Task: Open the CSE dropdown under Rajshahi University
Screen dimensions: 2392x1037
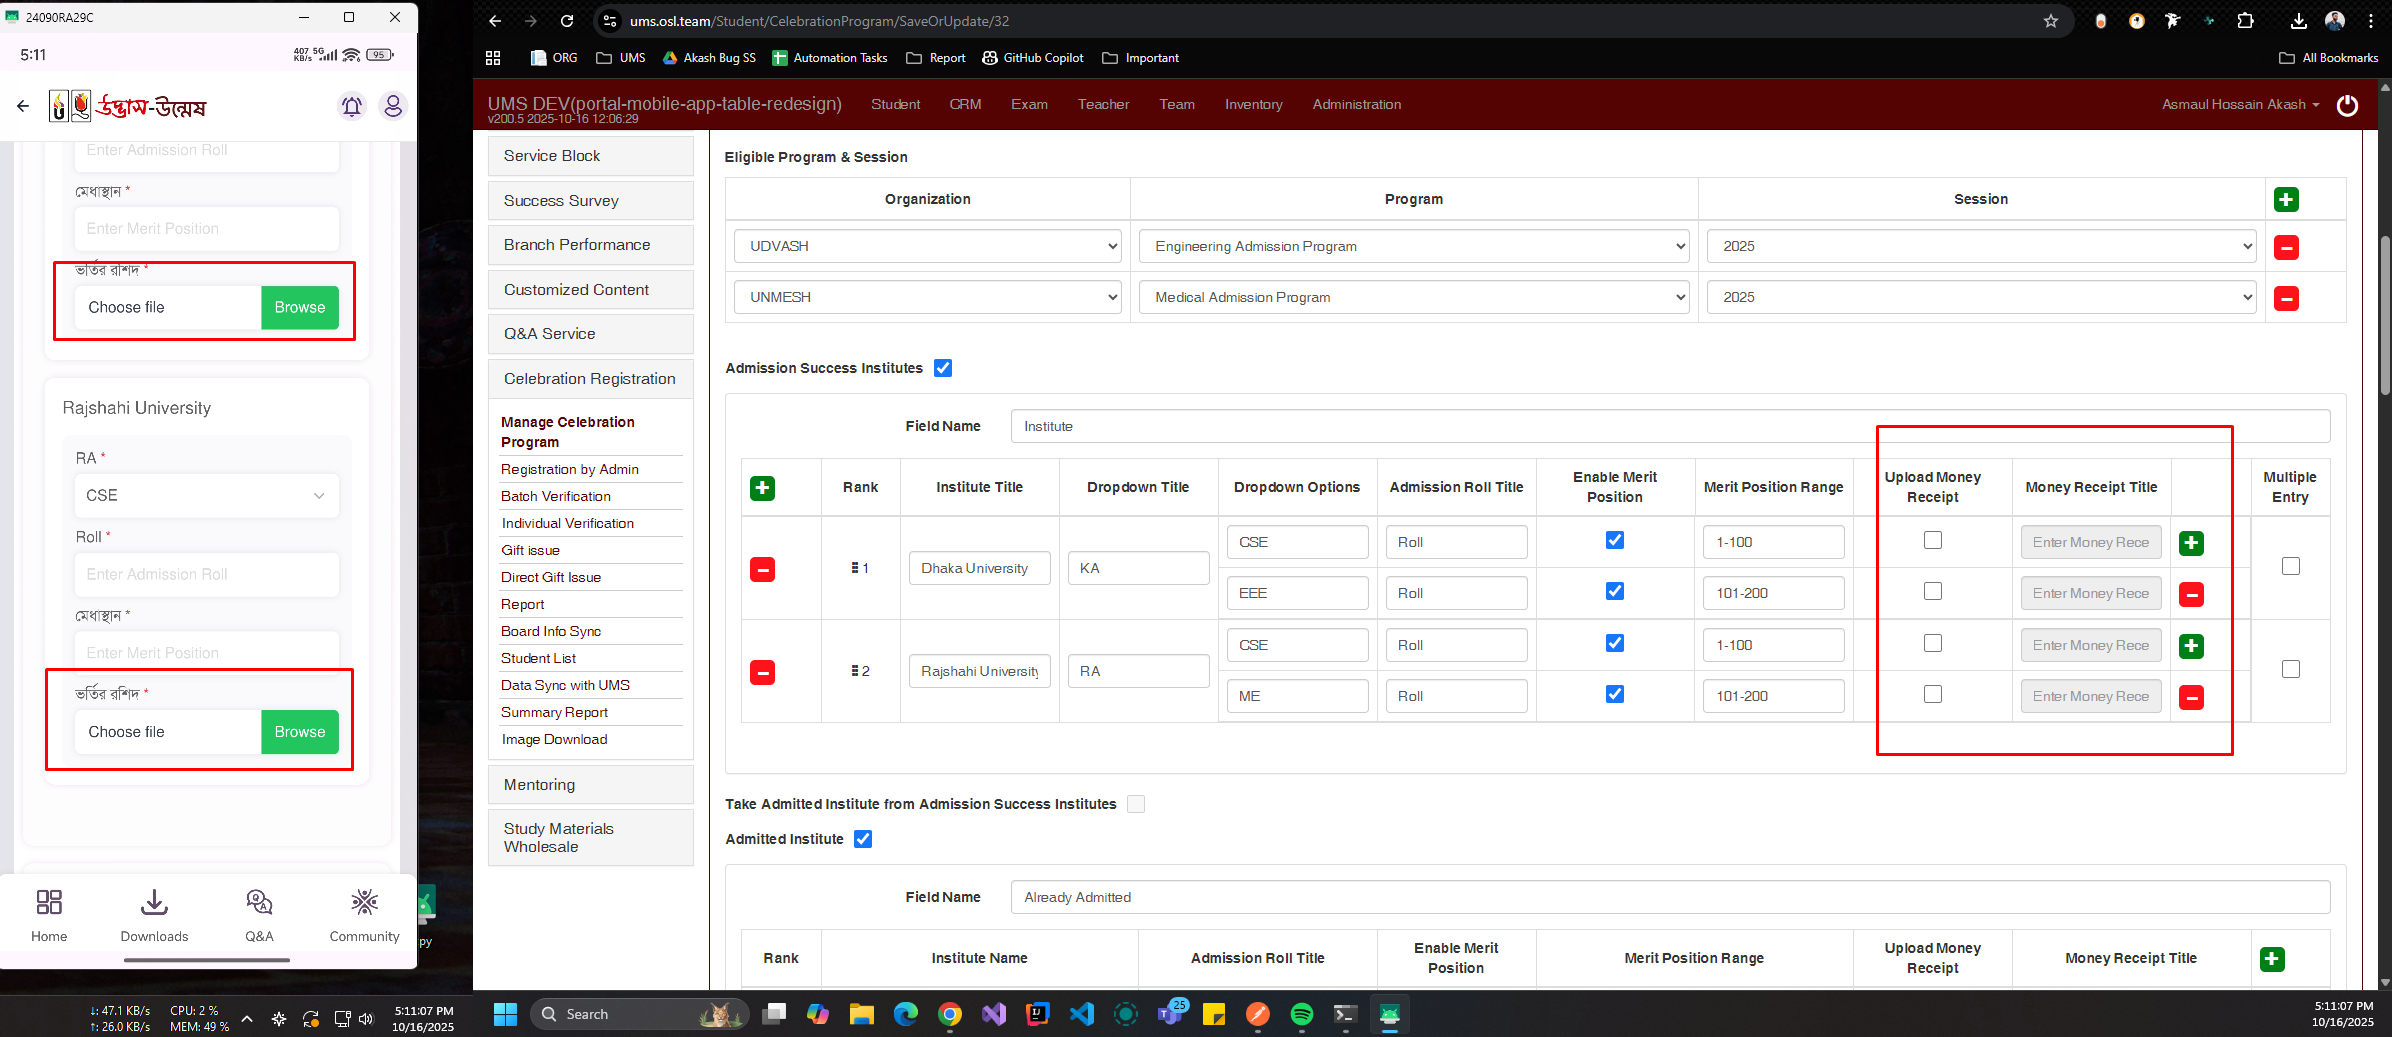Action: pos(206,496)
